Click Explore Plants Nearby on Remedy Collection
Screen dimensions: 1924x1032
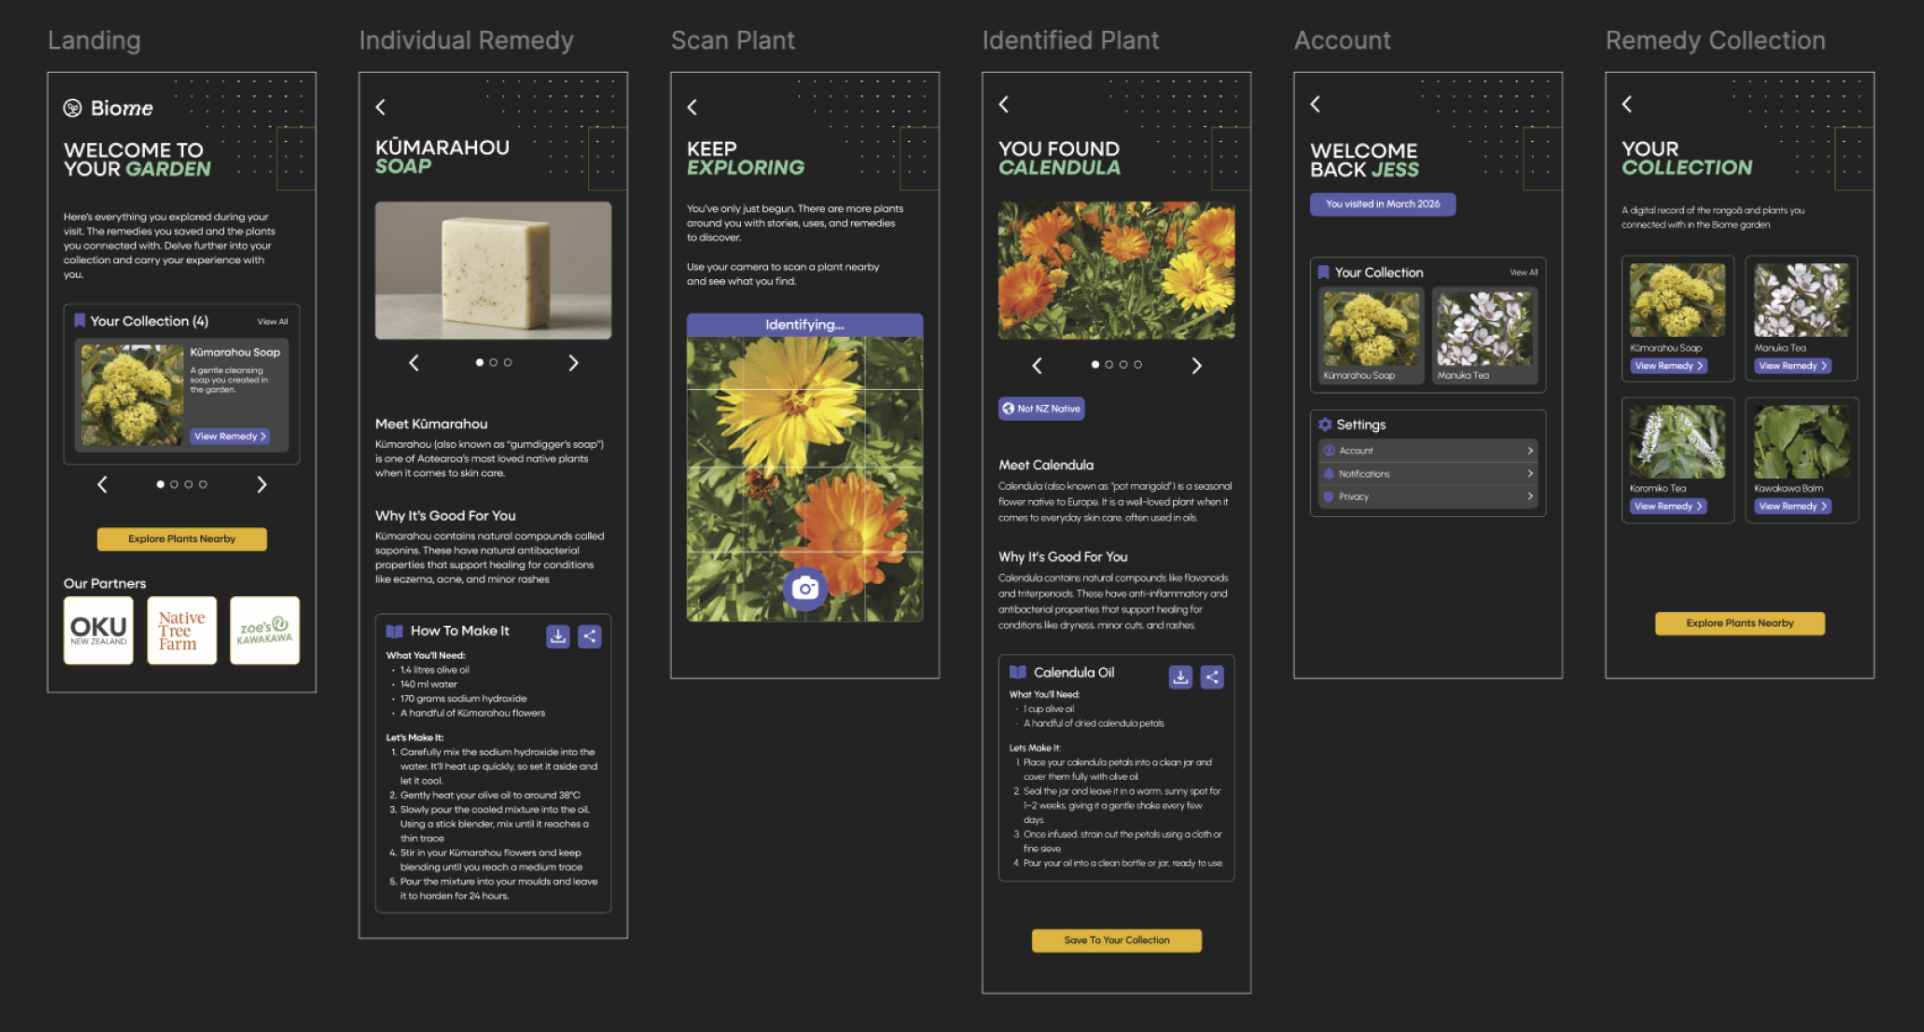(1740, 623)
